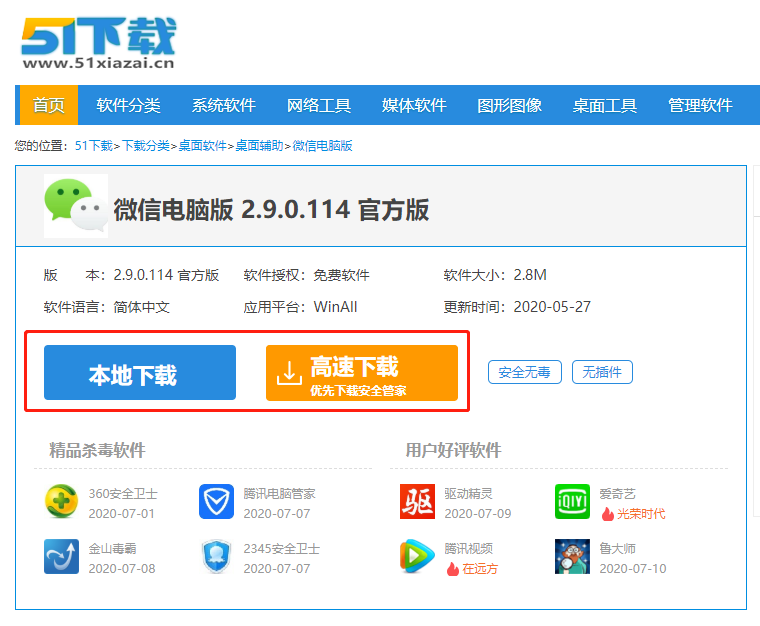Open the 管理软件 navigation tab
The height and width of the screenshot is (626, 760).
[x=700, y=105]
